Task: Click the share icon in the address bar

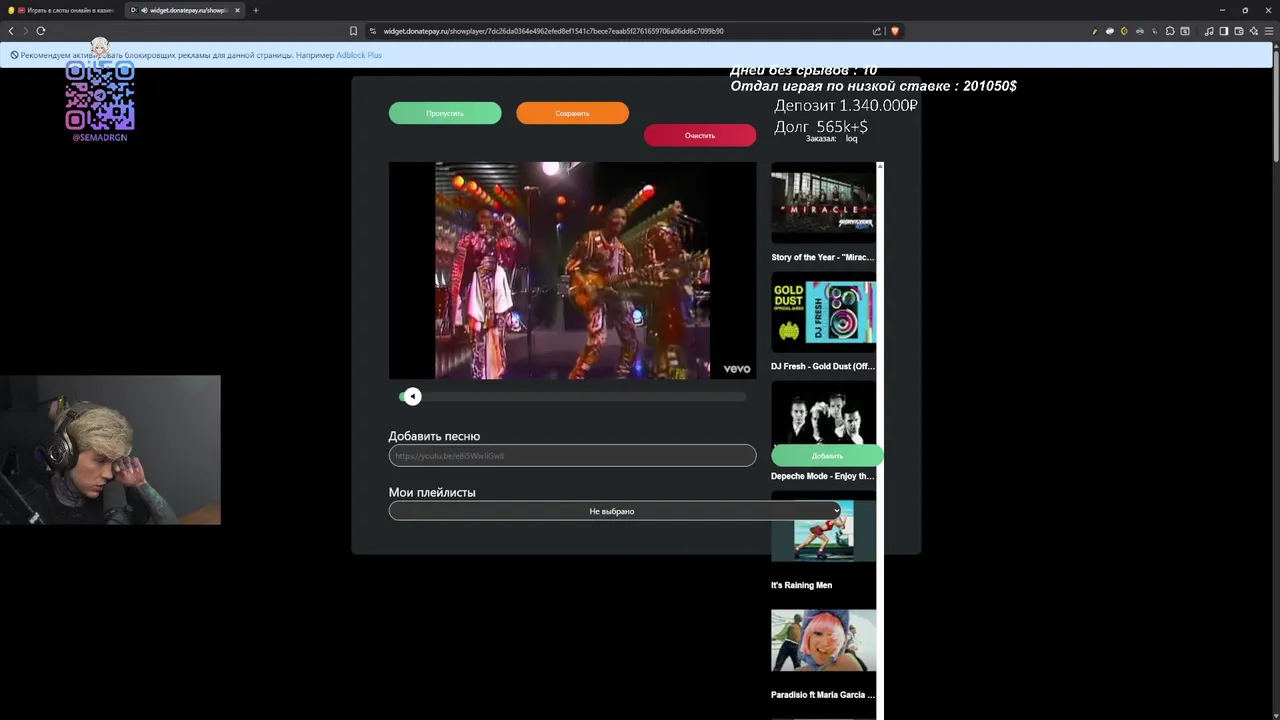Action: pos(877,31)
